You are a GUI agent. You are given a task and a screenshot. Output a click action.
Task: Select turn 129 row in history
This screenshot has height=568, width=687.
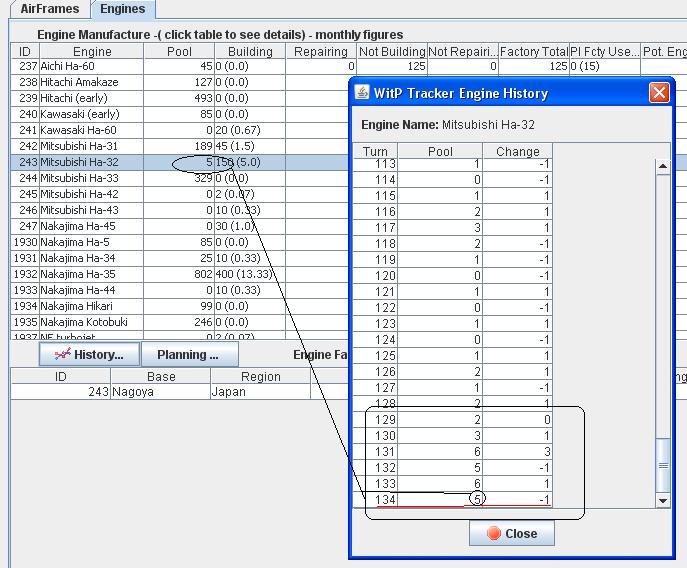pos(453,419)
